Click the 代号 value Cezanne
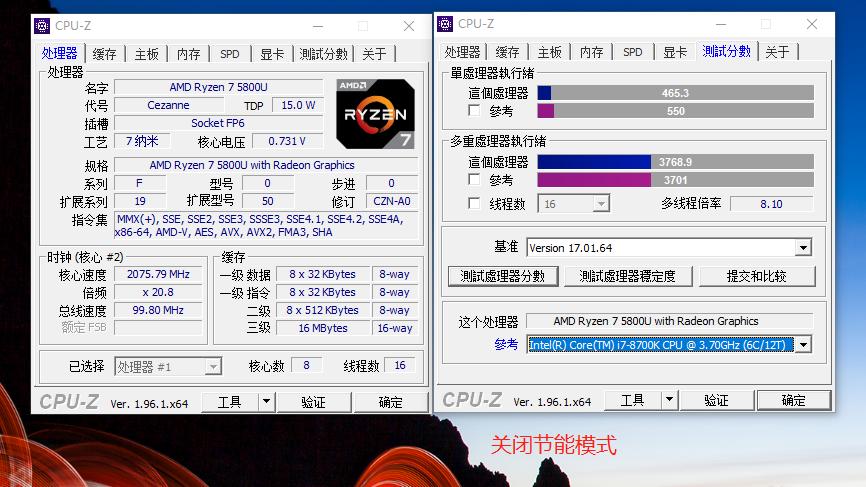 point(168,105)
